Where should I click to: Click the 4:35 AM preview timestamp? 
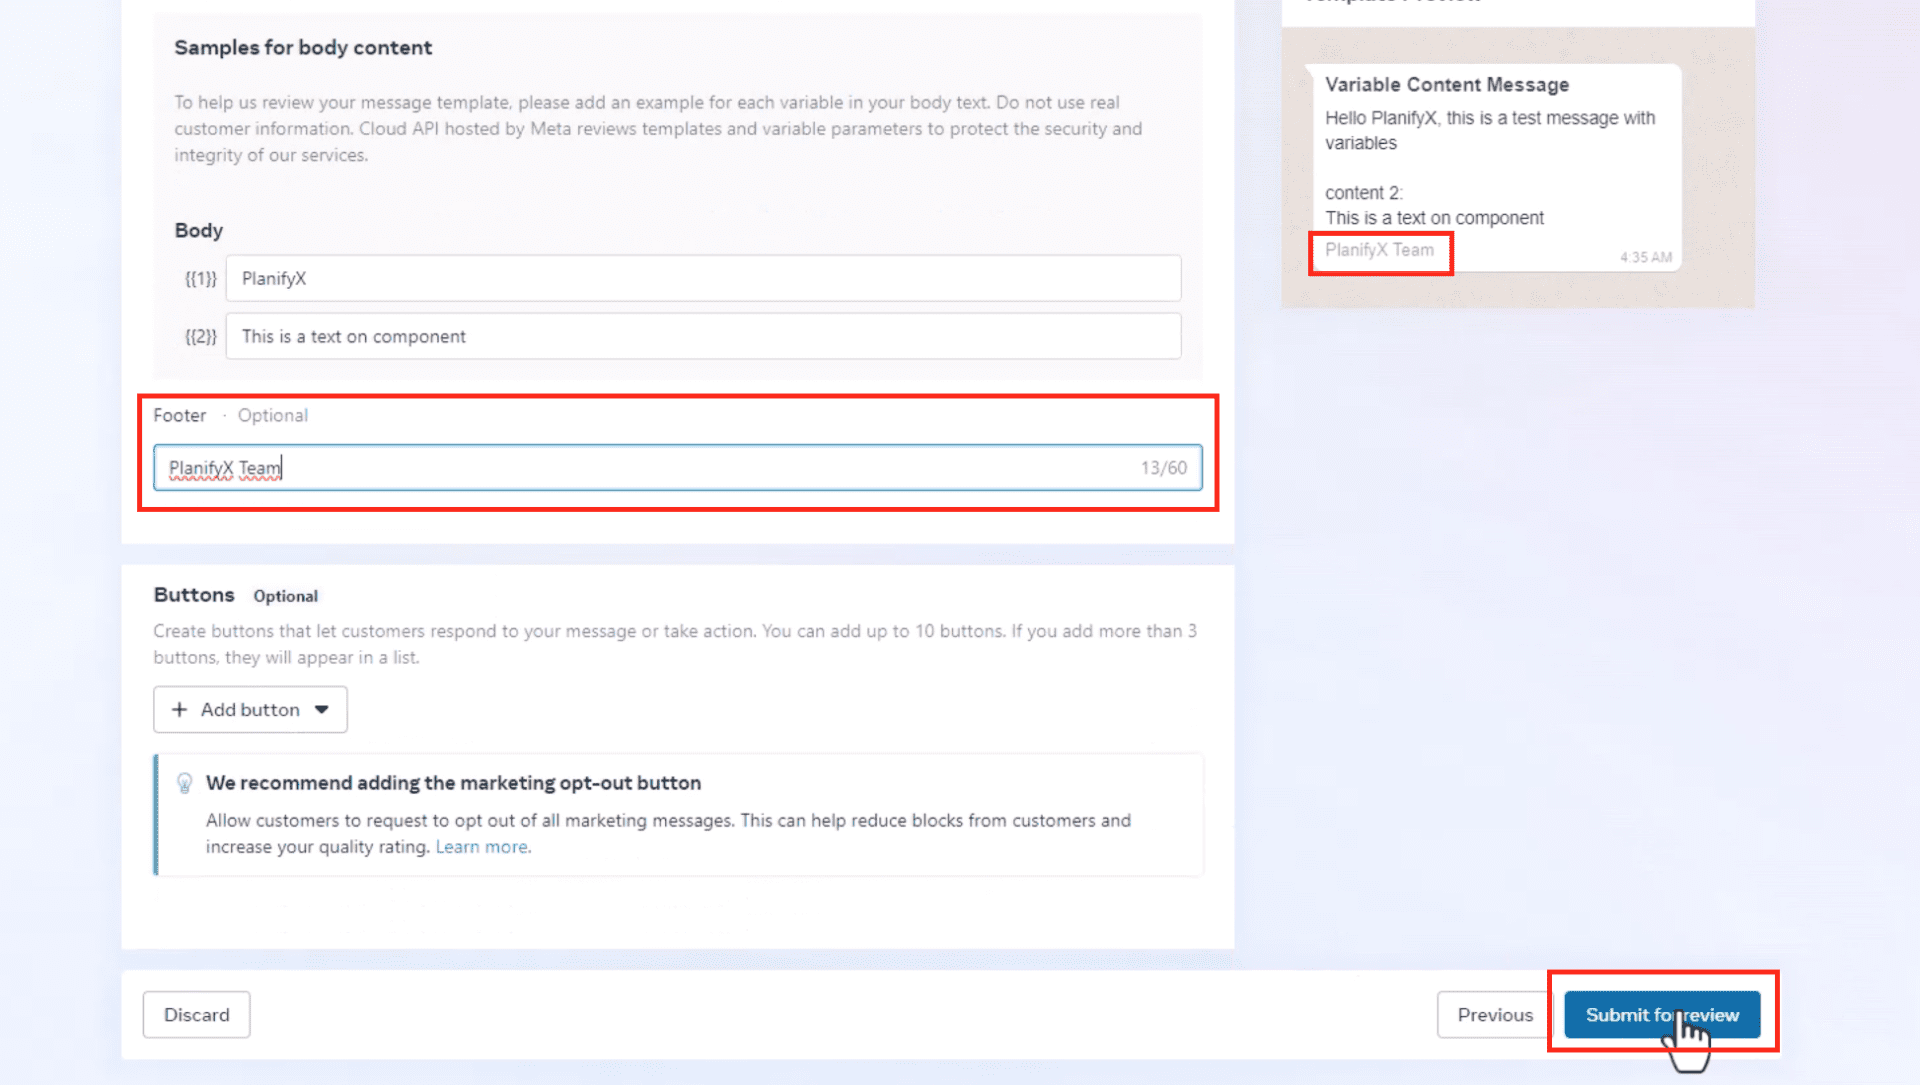click(x=1645, y=257)
